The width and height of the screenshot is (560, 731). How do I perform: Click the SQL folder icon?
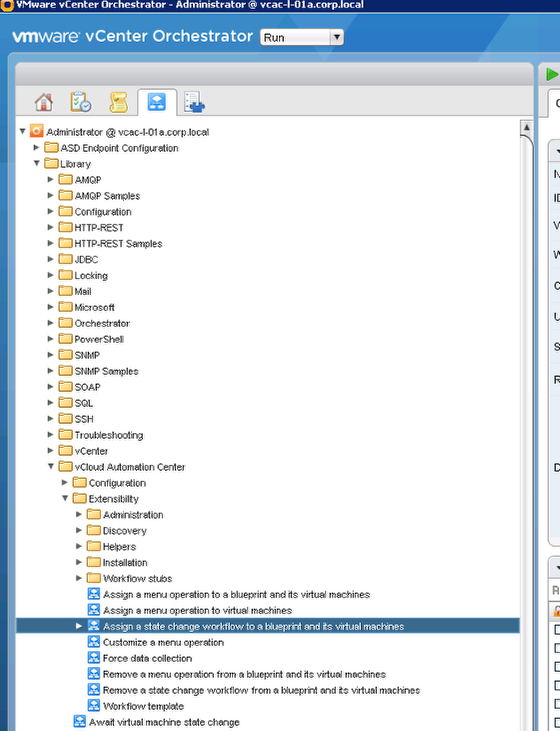(x=65, y=402)
